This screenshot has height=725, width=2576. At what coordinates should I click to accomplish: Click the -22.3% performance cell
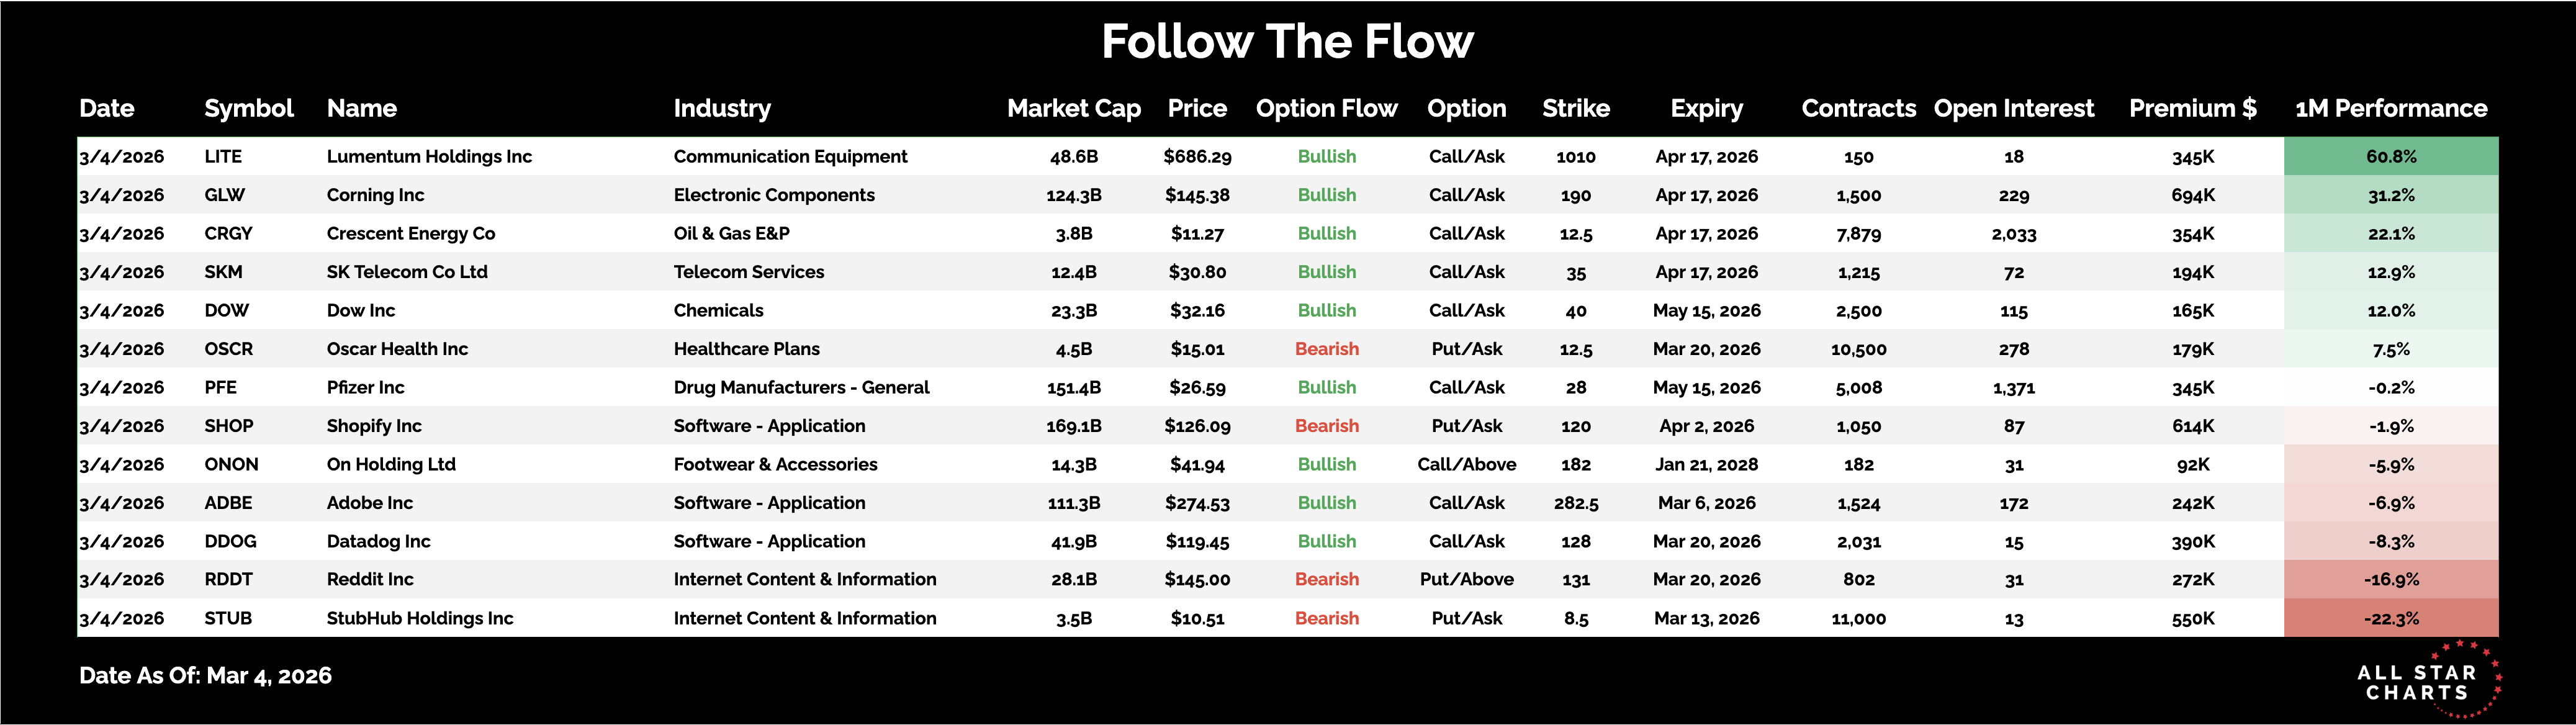2391,618
